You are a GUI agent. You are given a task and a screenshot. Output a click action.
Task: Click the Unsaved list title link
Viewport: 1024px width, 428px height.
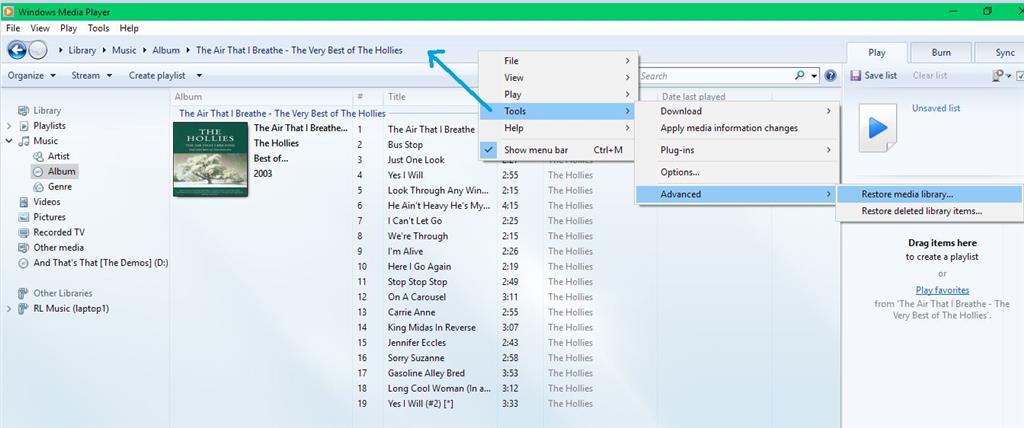(x=936, y=108)
